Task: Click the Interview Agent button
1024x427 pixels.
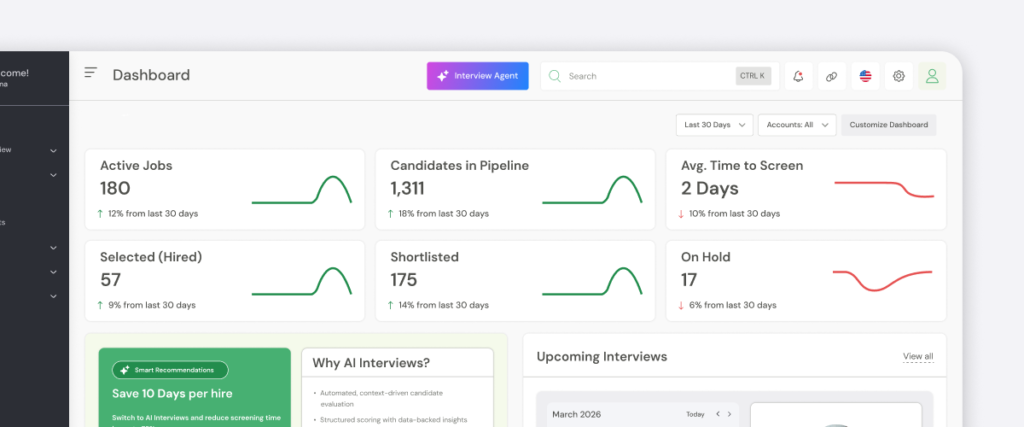Action: tap(477, 76)
